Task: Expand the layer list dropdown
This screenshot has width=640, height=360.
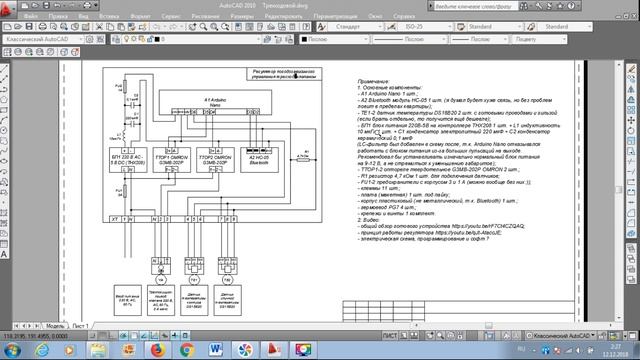Action: pos(258,39)
